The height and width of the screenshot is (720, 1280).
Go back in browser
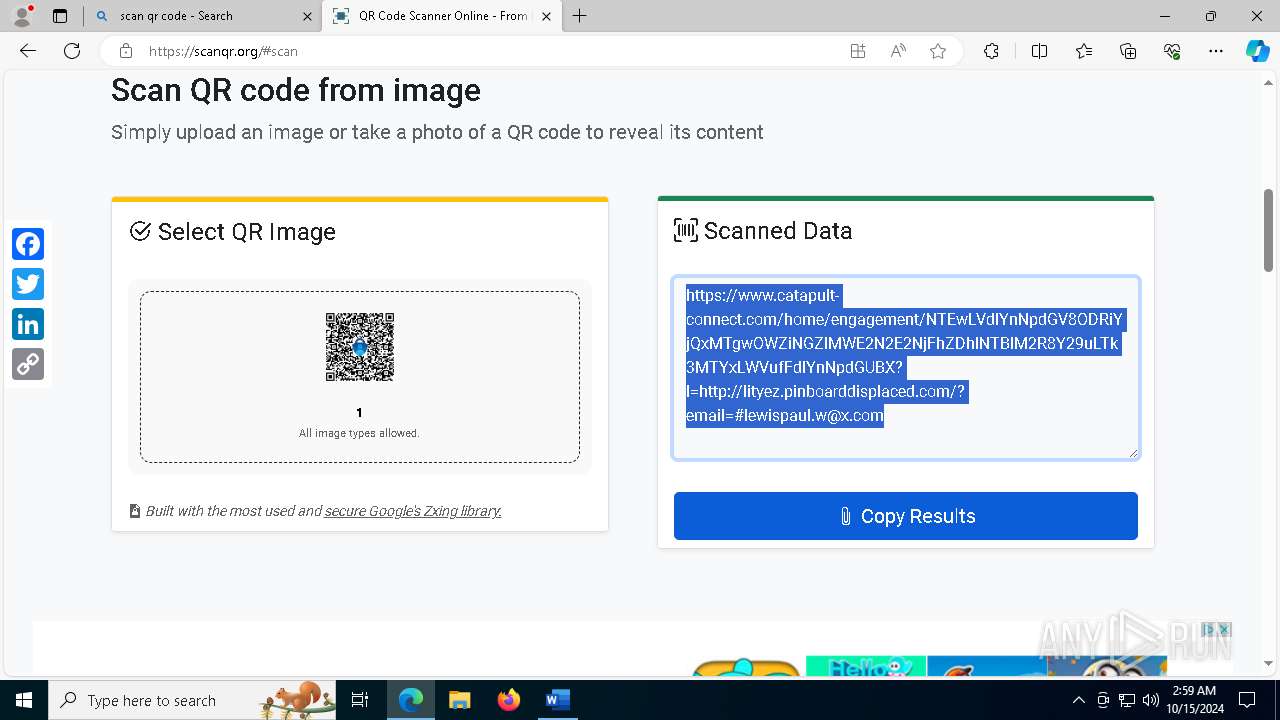[28, 51]
